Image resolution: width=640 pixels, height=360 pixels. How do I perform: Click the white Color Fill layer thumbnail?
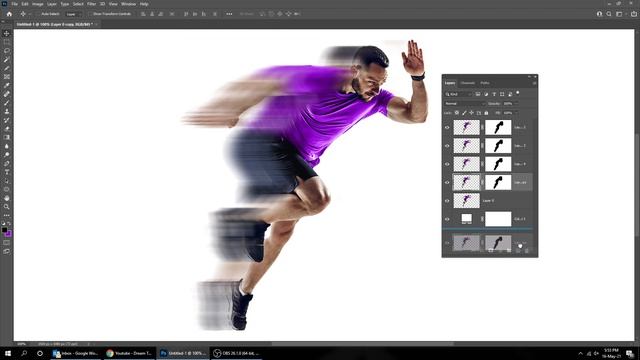(x=467, y=219)
